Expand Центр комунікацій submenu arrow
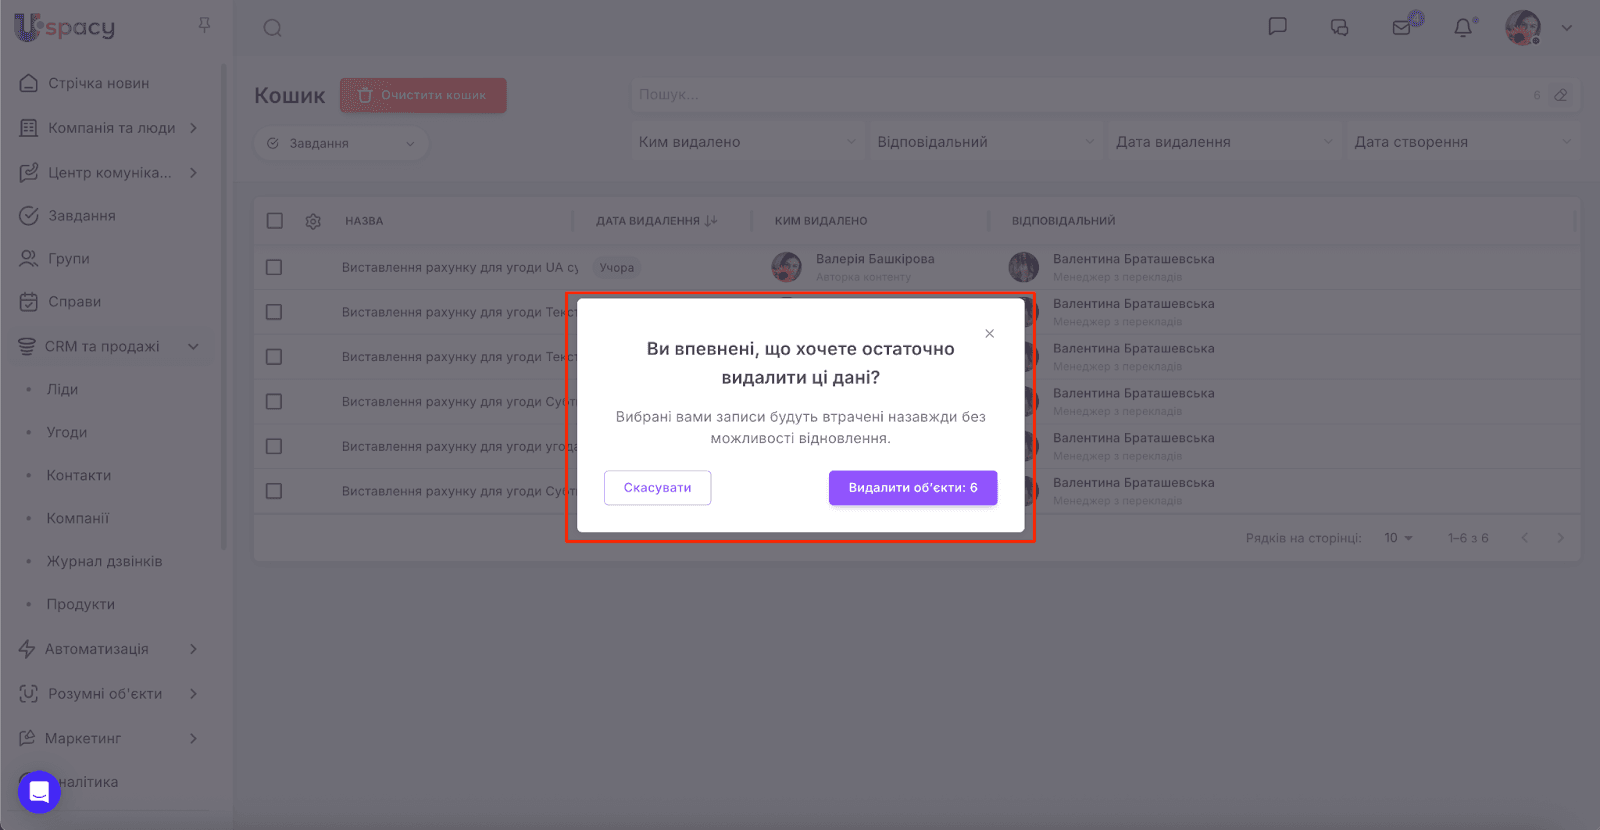 click(x=193, y=173)
